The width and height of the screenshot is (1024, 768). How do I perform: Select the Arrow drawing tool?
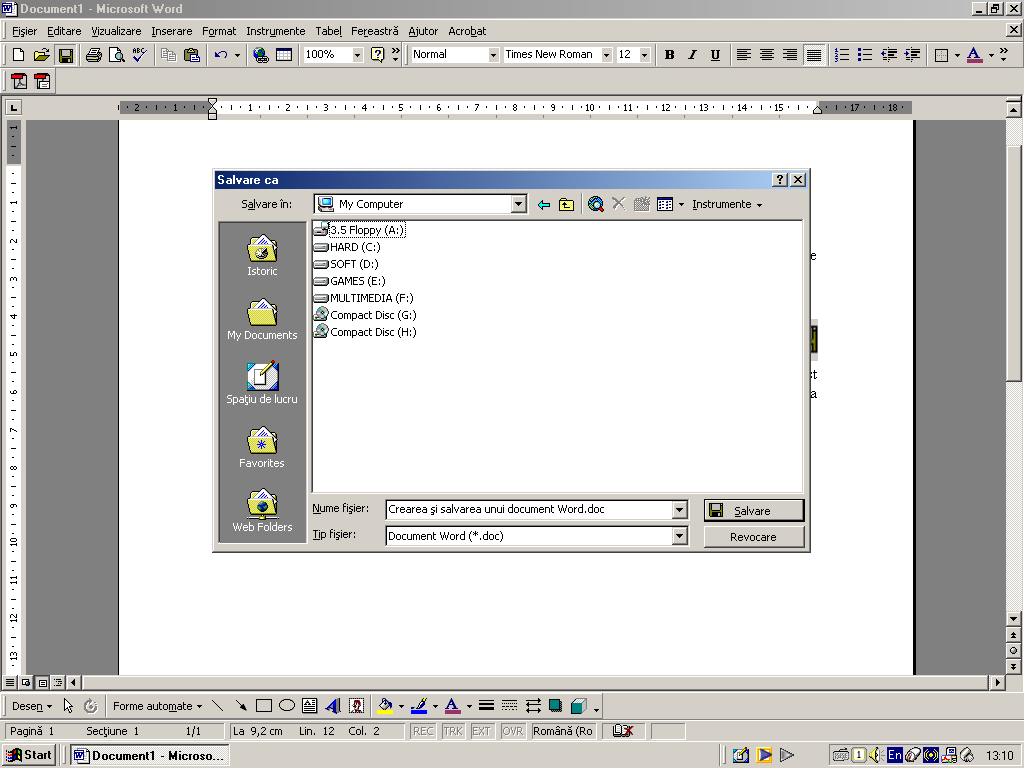241,706
